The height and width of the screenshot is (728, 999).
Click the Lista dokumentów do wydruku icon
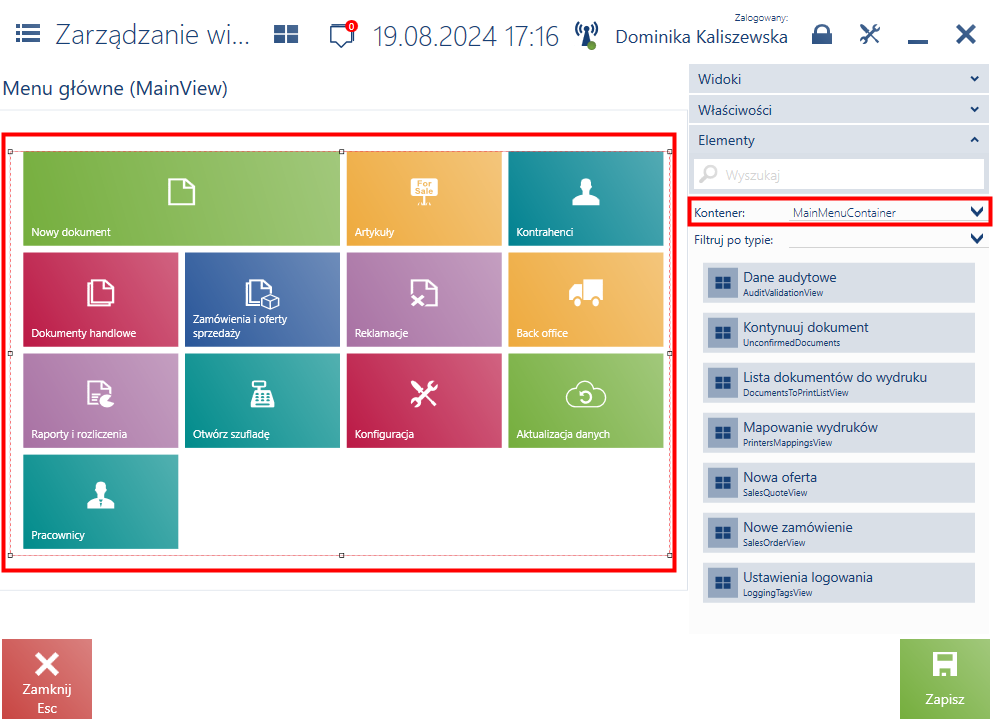coord(722,383)
